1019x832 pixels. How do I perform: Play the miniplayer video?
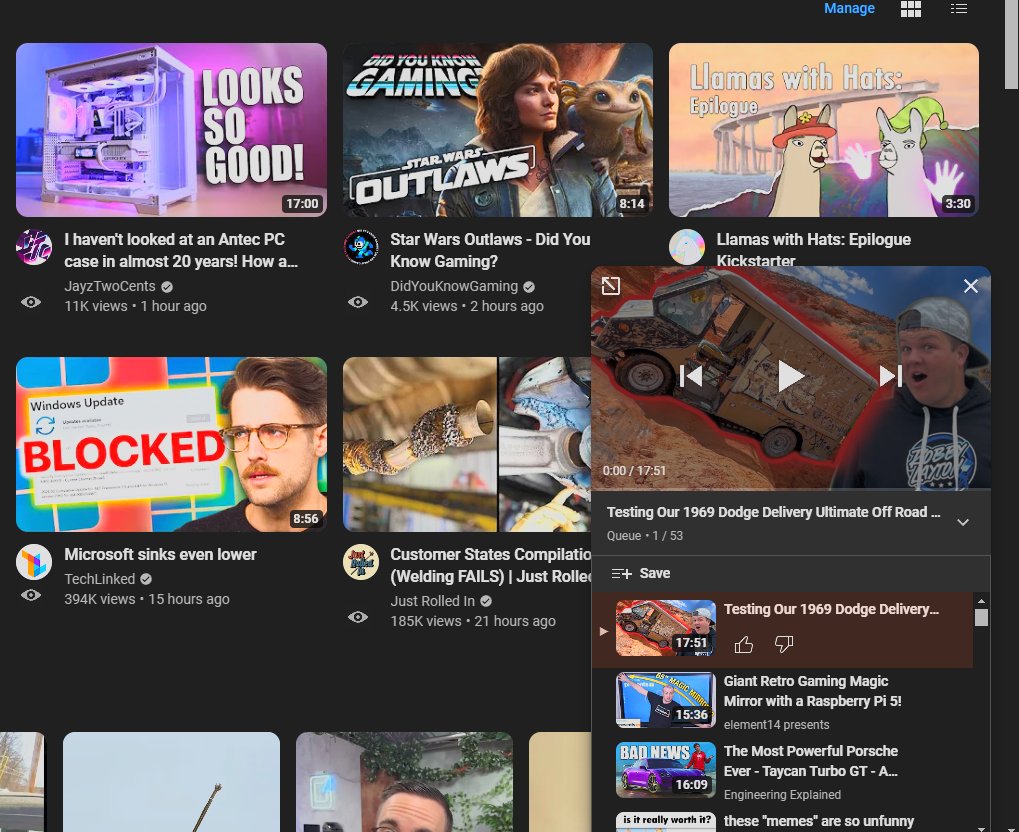pyautogui.click(x=790, y=376)
